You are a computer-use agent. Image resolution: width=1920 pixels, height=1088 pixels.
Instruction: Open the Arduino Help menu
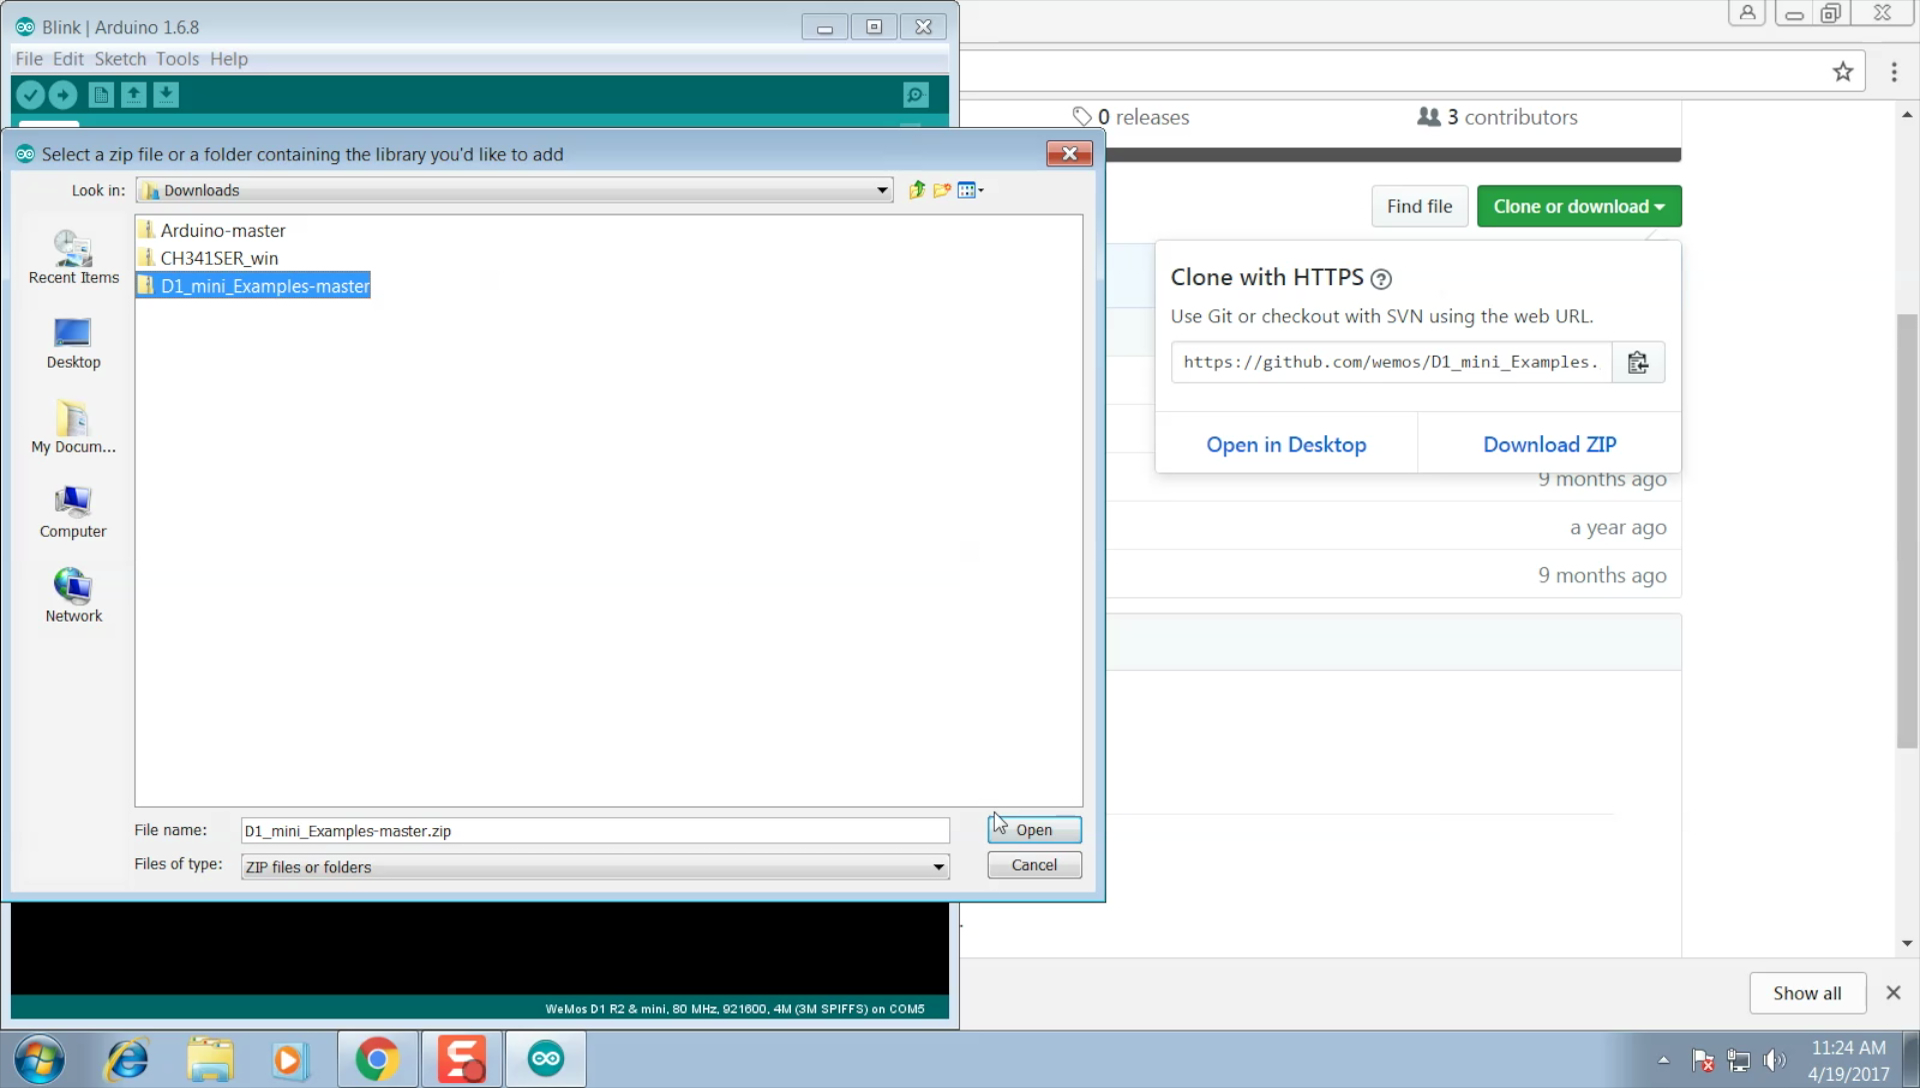pyautogui.click(x=229, y=59)
